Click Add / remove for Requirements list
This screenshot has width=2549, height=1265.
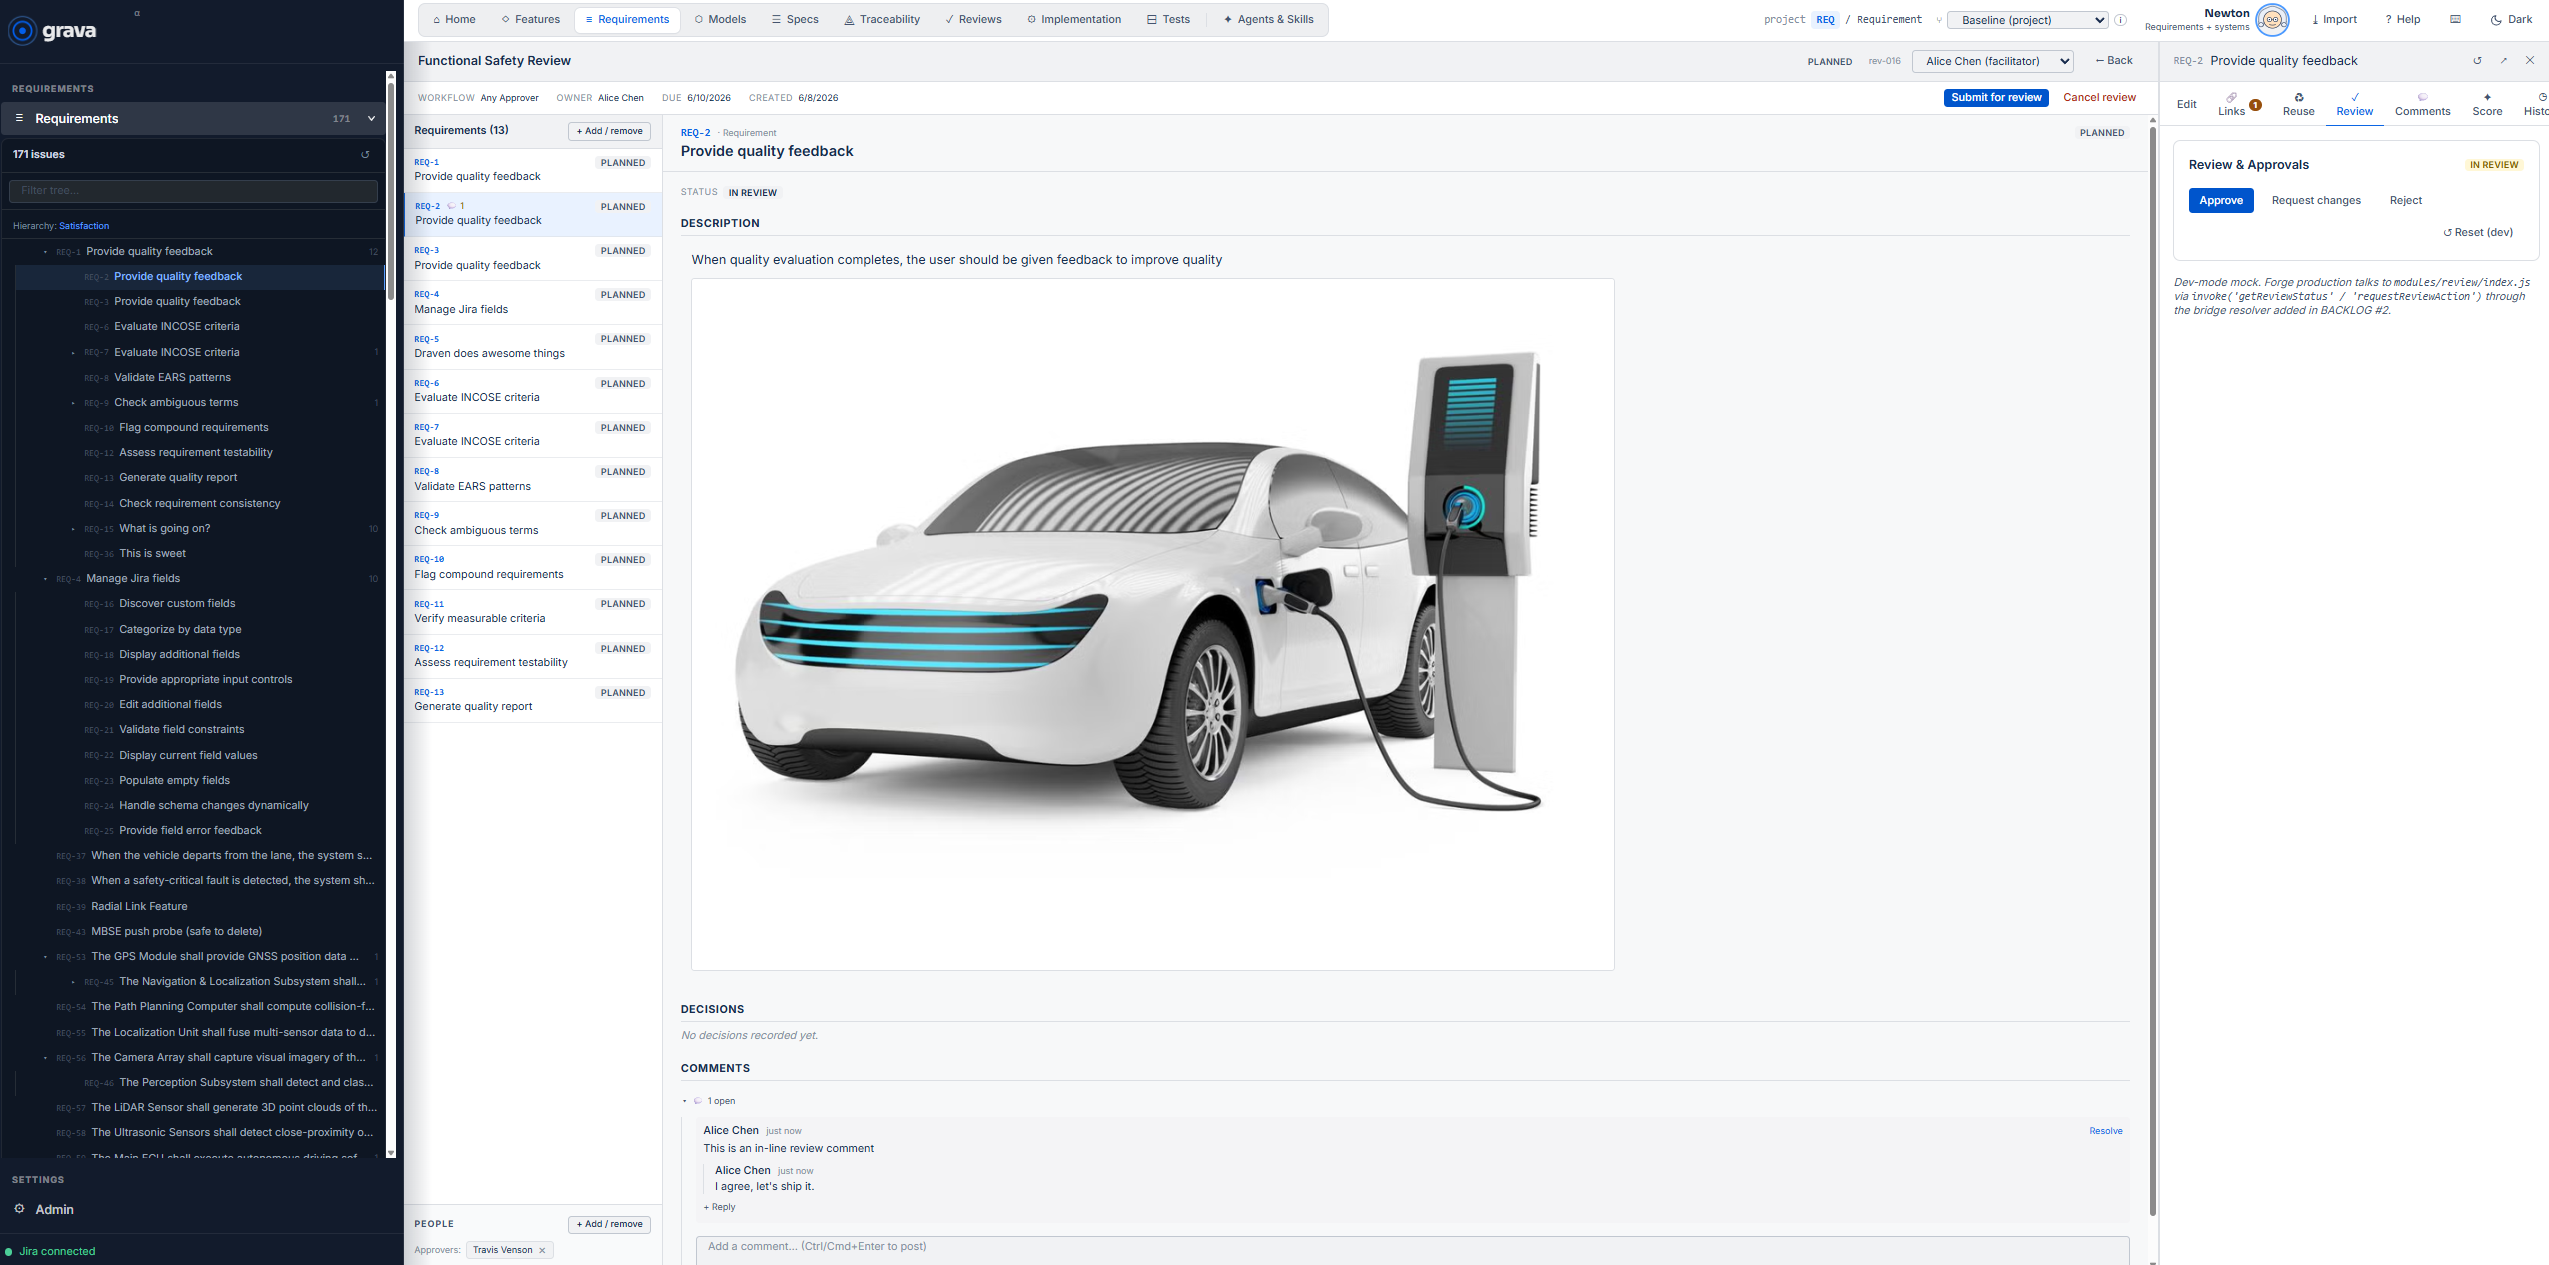pos(610,131)
